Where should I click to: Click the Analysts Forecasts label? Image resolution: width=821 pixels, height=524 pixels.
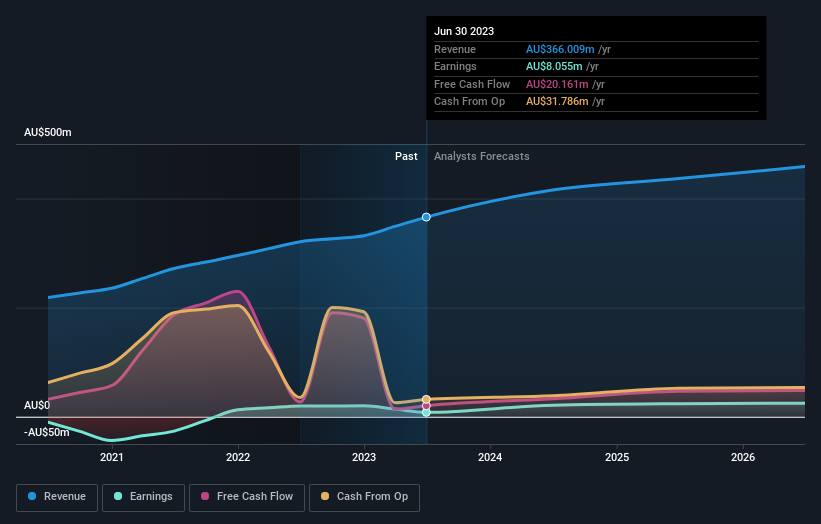pyautogui.click(x=482, y=157)
